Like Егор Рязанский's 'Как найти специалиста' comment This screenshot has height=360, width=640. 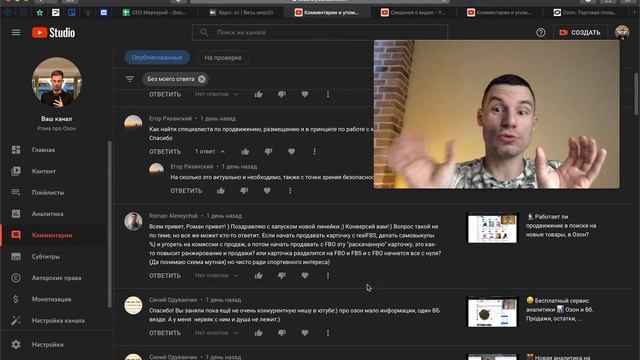point(245,152)
